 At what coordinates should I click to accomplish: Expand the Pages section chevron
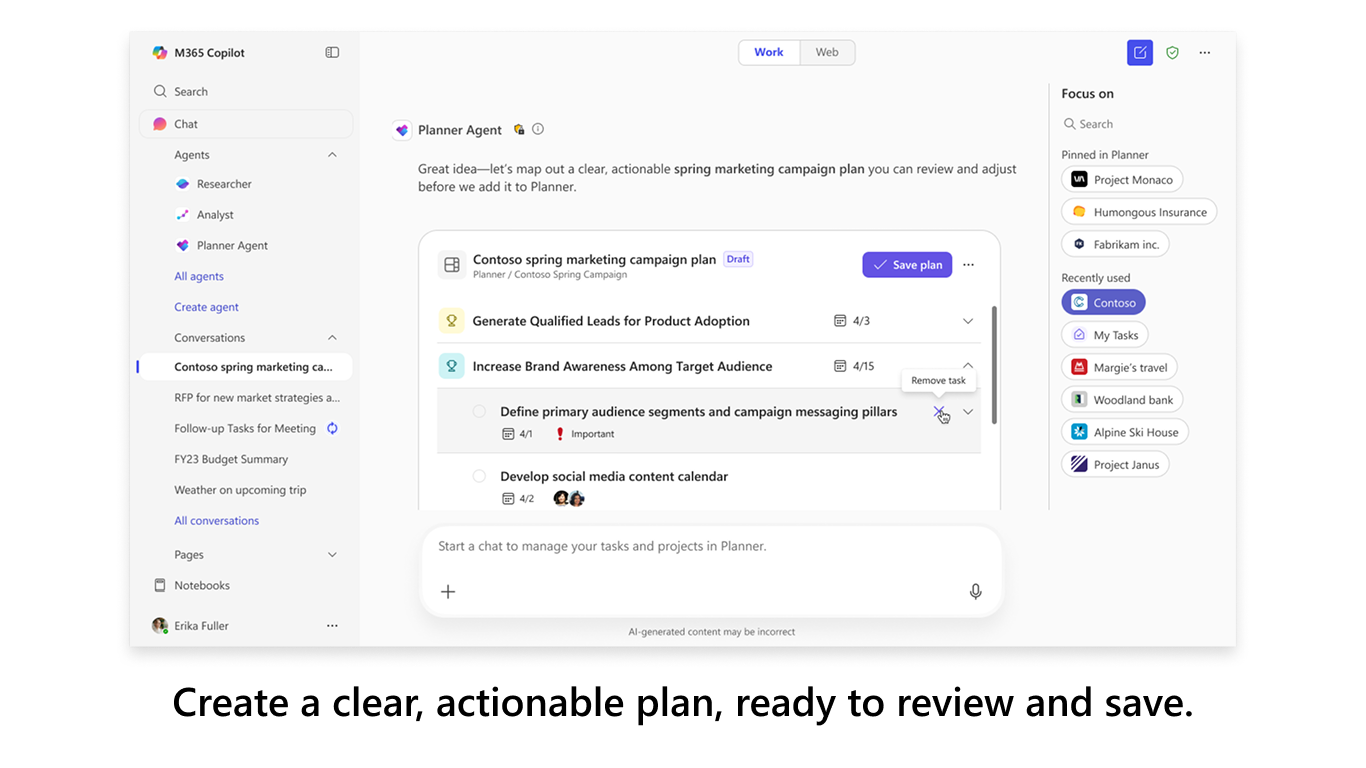[332, 555]
